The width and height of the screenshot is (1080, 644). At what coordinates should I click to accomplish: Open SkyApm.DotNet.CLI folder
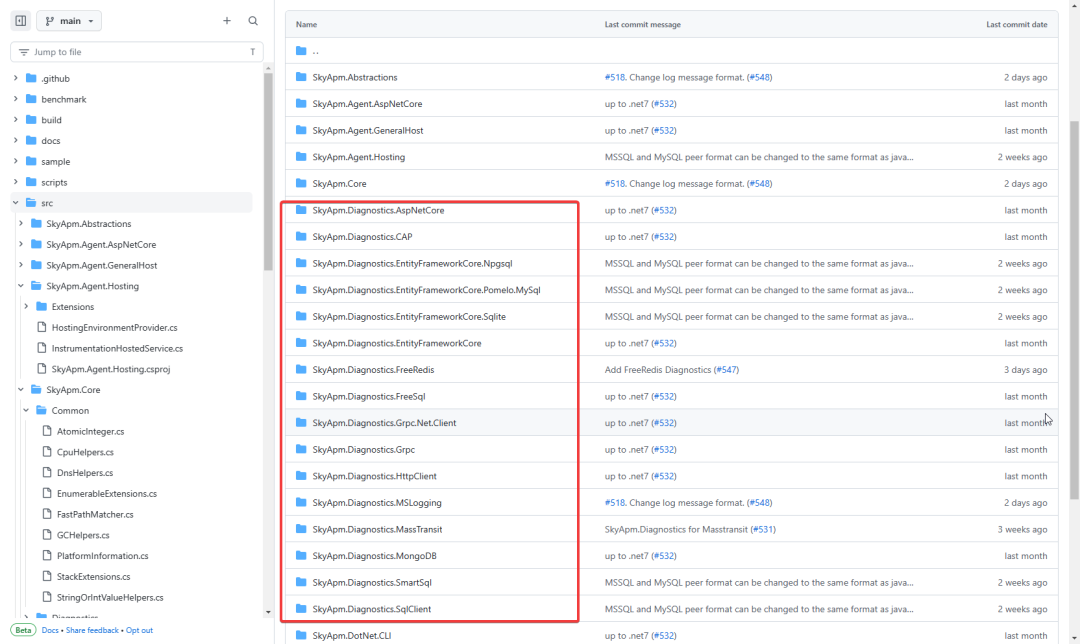pos(351,636)
